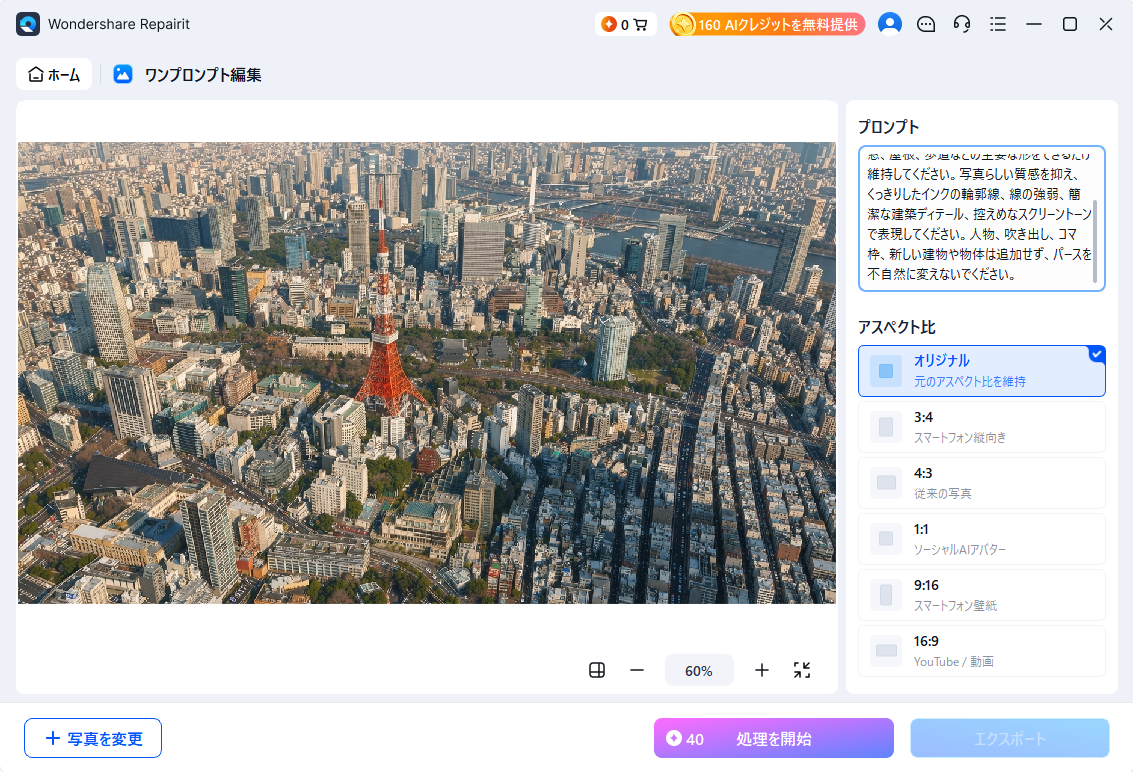Open the customer support headset icon
This screenshot has width=1133, height=772.
point(962,25)
